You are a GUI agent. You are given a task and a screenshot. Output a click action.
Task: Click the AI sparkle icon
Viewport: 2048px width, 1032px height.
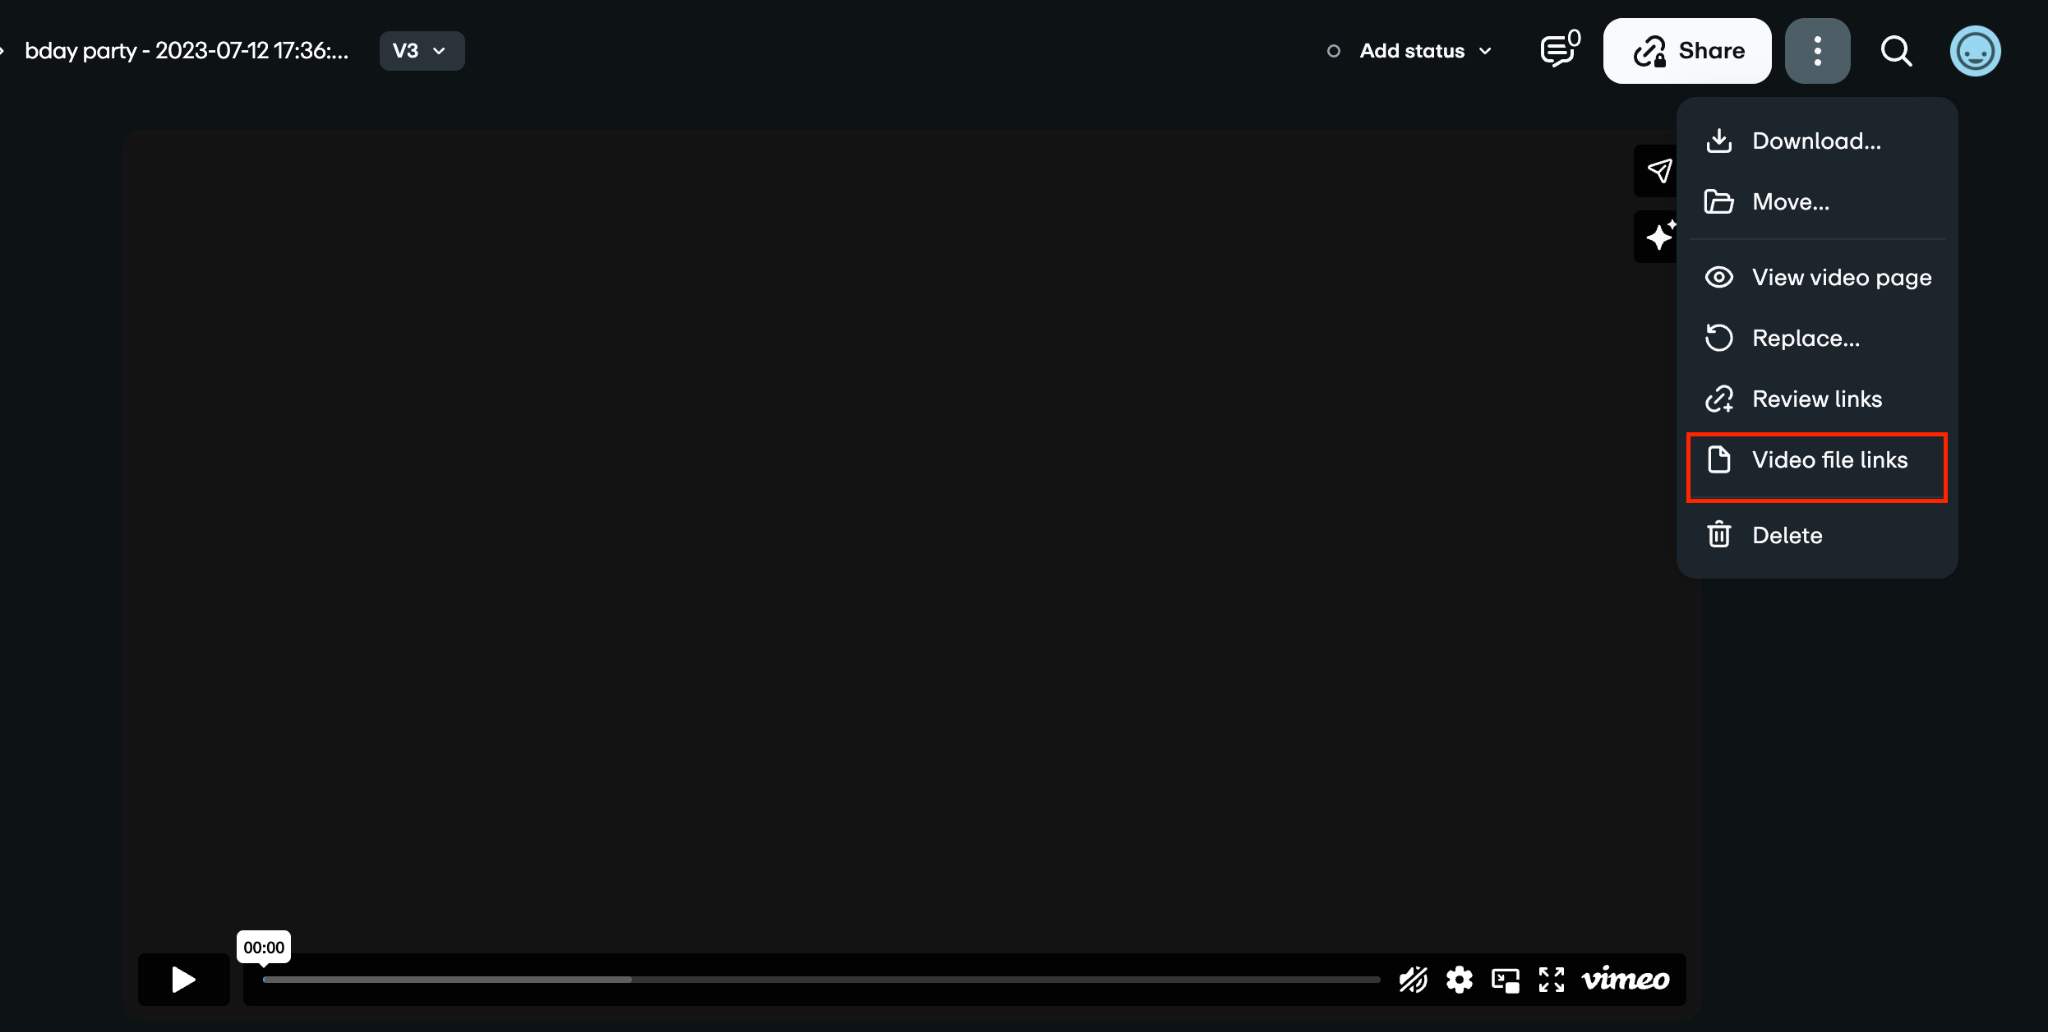(x=1658, y=236)
